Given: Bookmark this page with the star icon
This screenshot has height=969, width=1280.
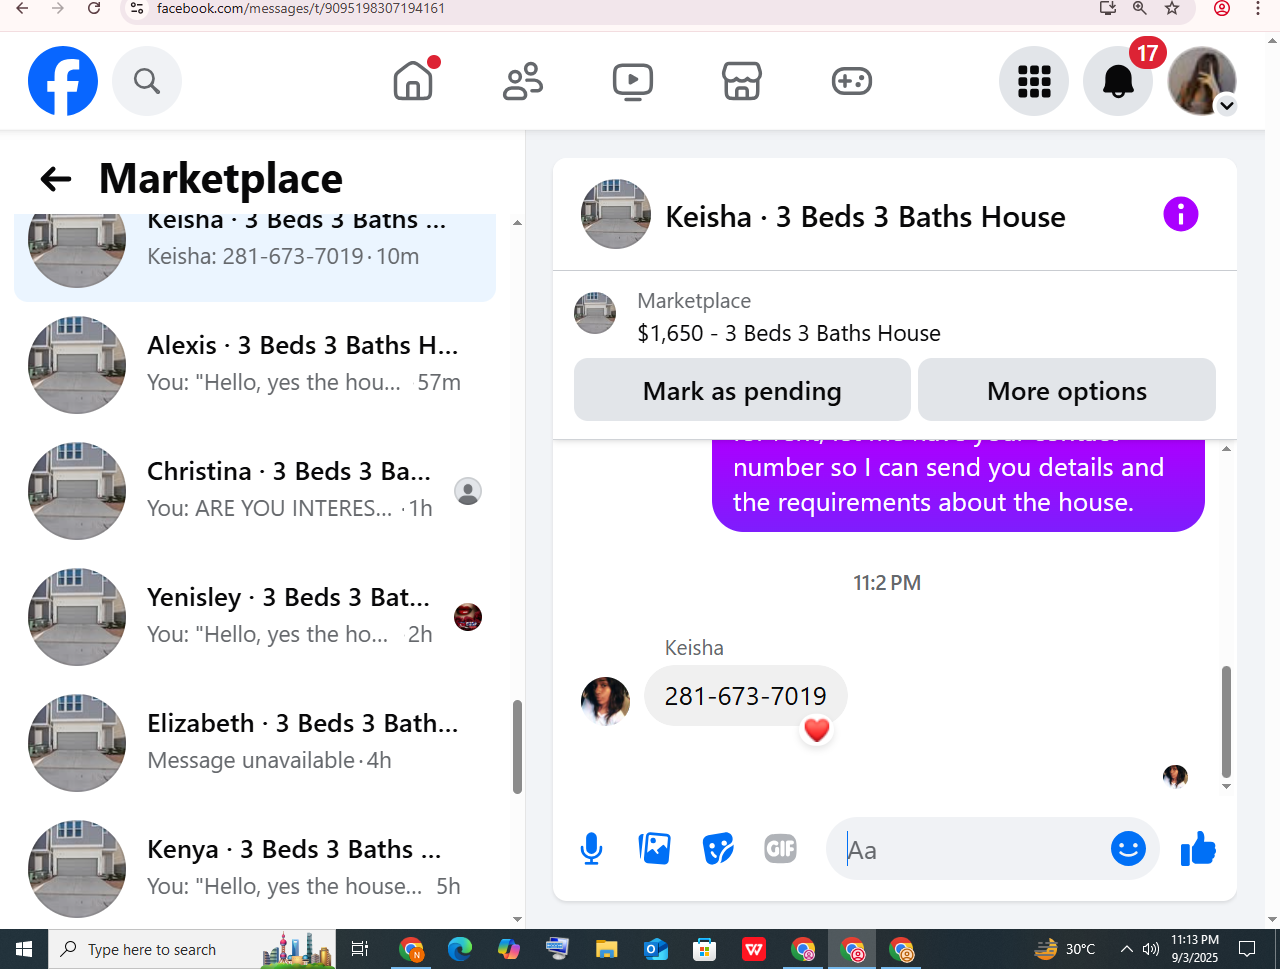Looking at the screenshot, I should point(1172,8).
